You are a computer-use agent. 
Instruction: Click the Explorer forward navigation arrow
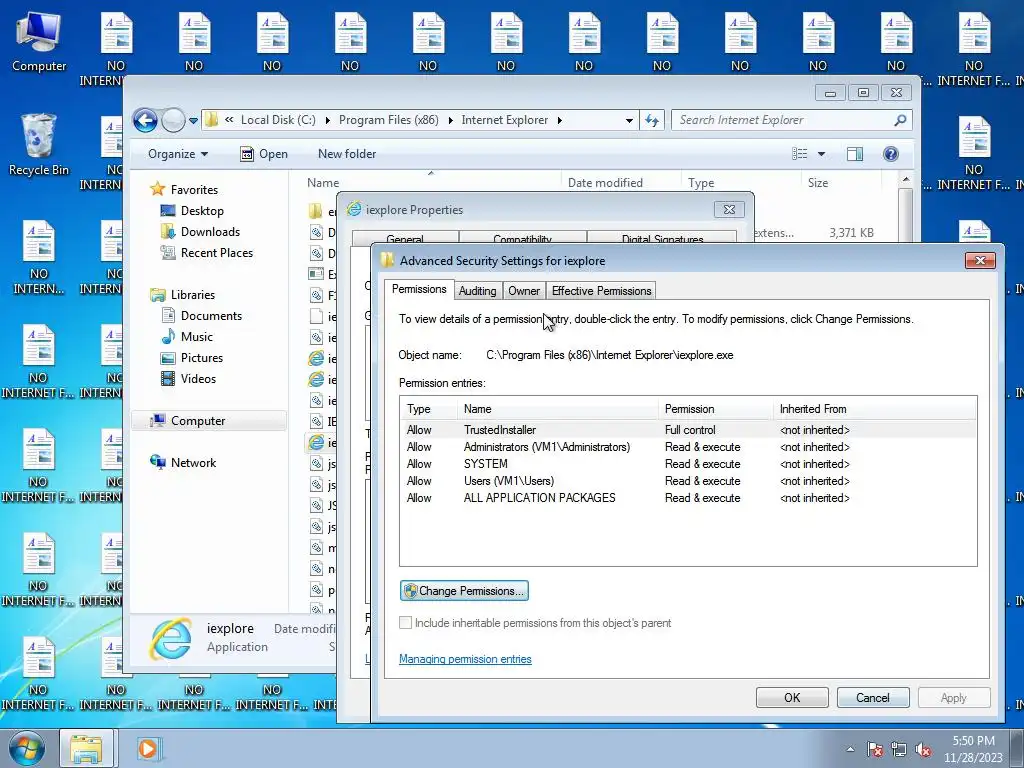173,120
